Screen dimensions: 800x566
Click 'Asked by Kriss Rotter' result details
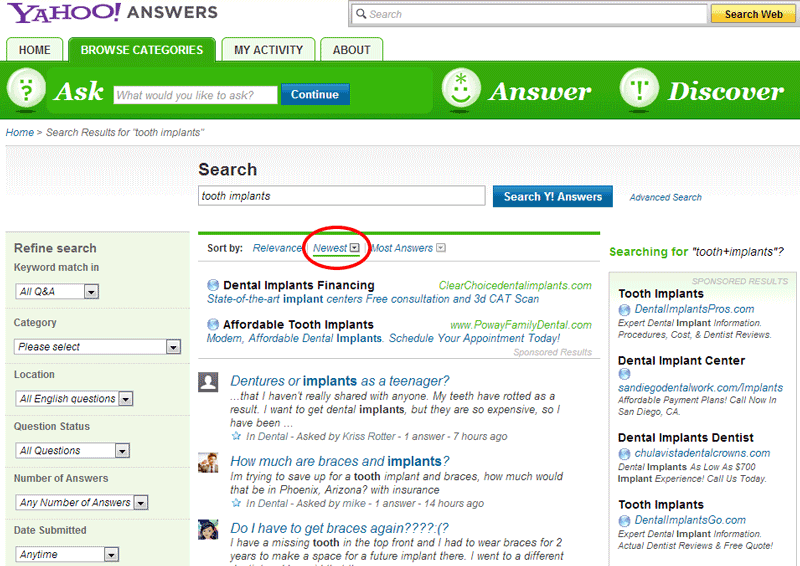coord(377,436)
